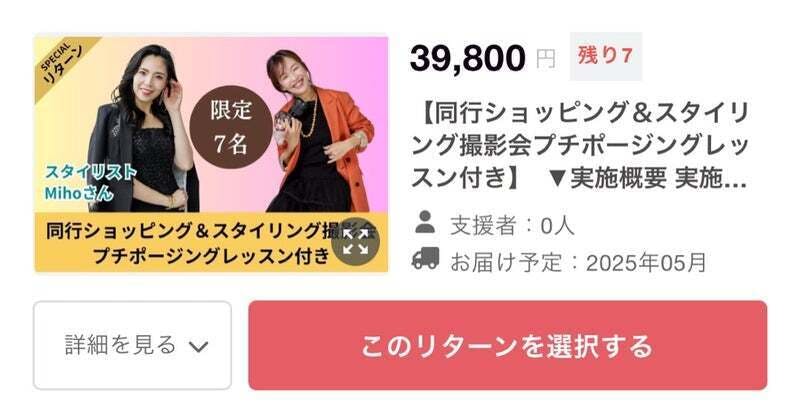Click the chevron beside 詳細を見る
Image resolution: width=800 pixels, height=412 pixels.
(x=198, y=347)
